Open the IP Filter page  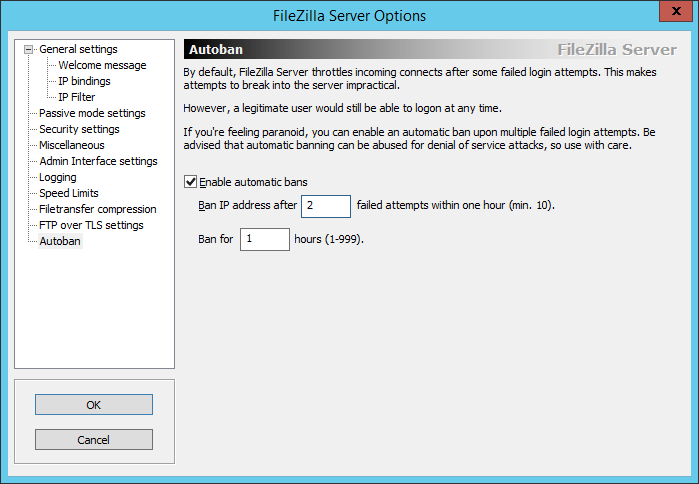77,97
